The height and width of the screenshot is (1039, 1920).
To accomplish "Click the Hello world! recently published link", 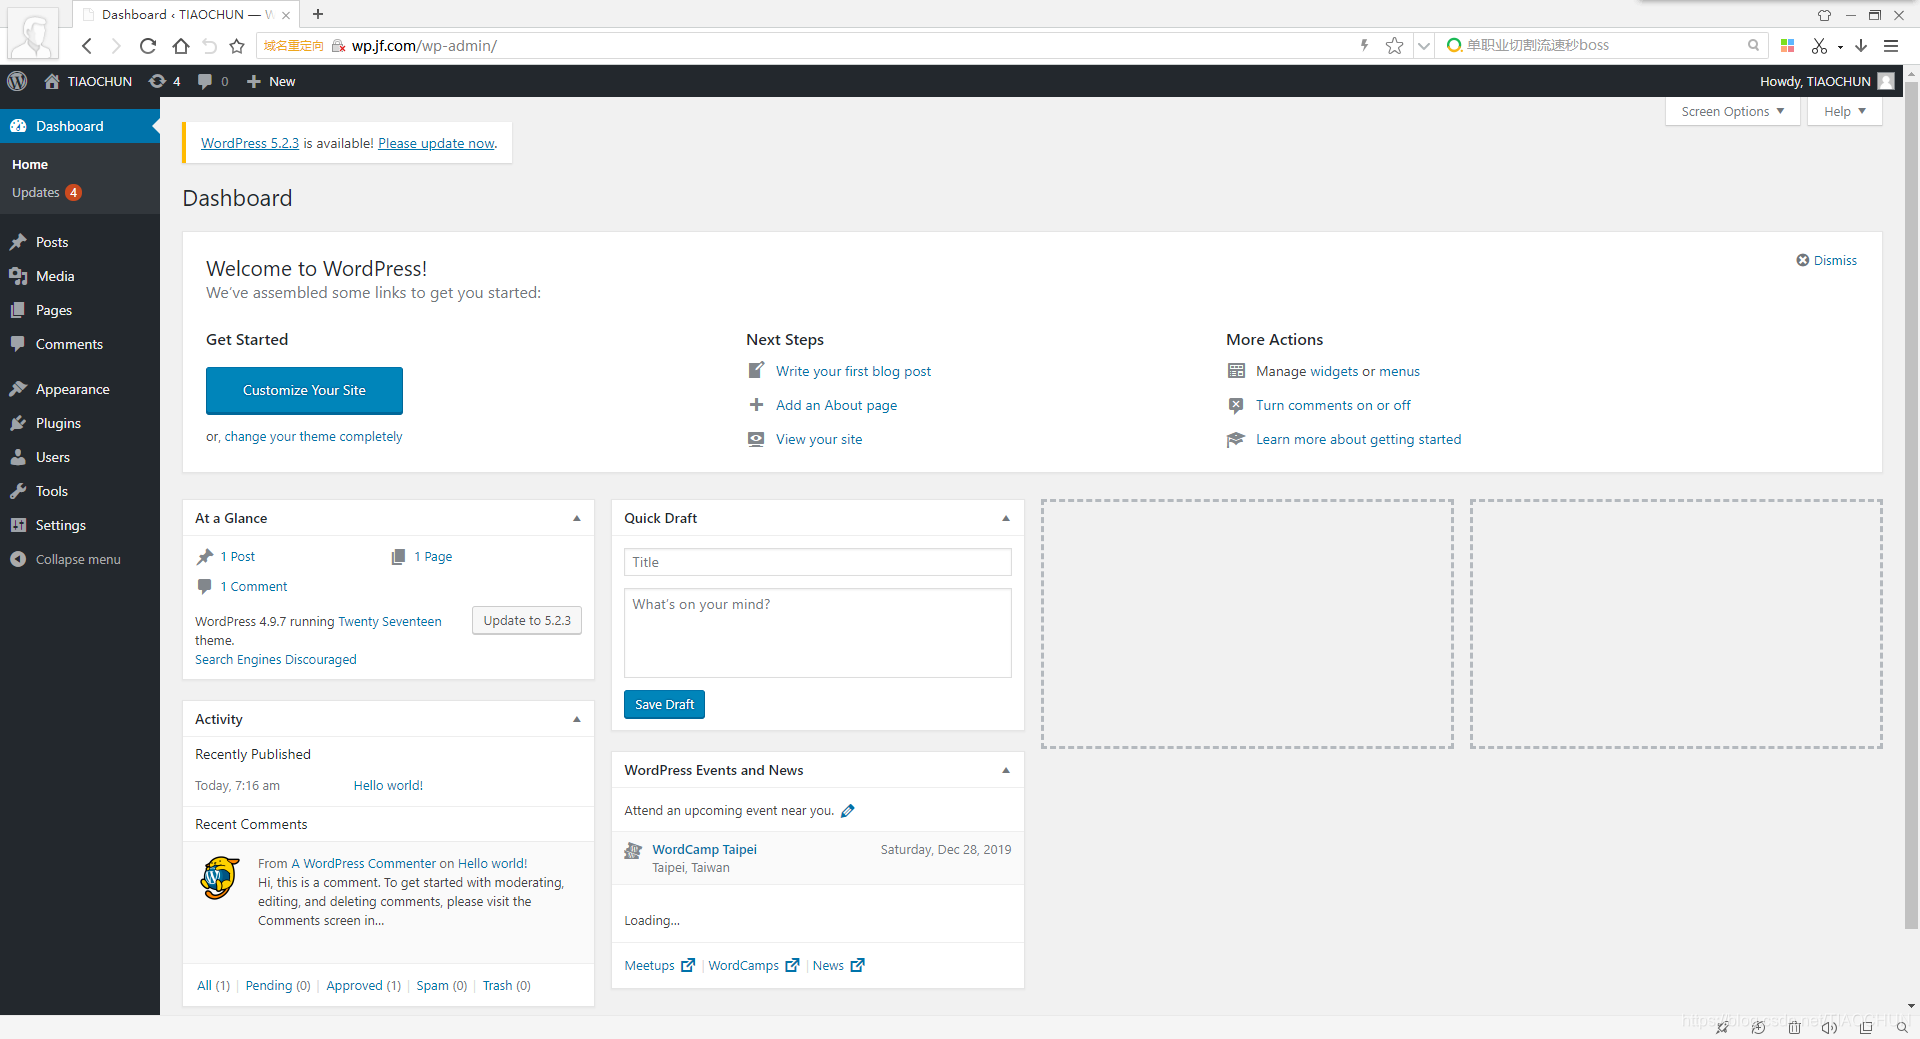I will pos(388,785).
